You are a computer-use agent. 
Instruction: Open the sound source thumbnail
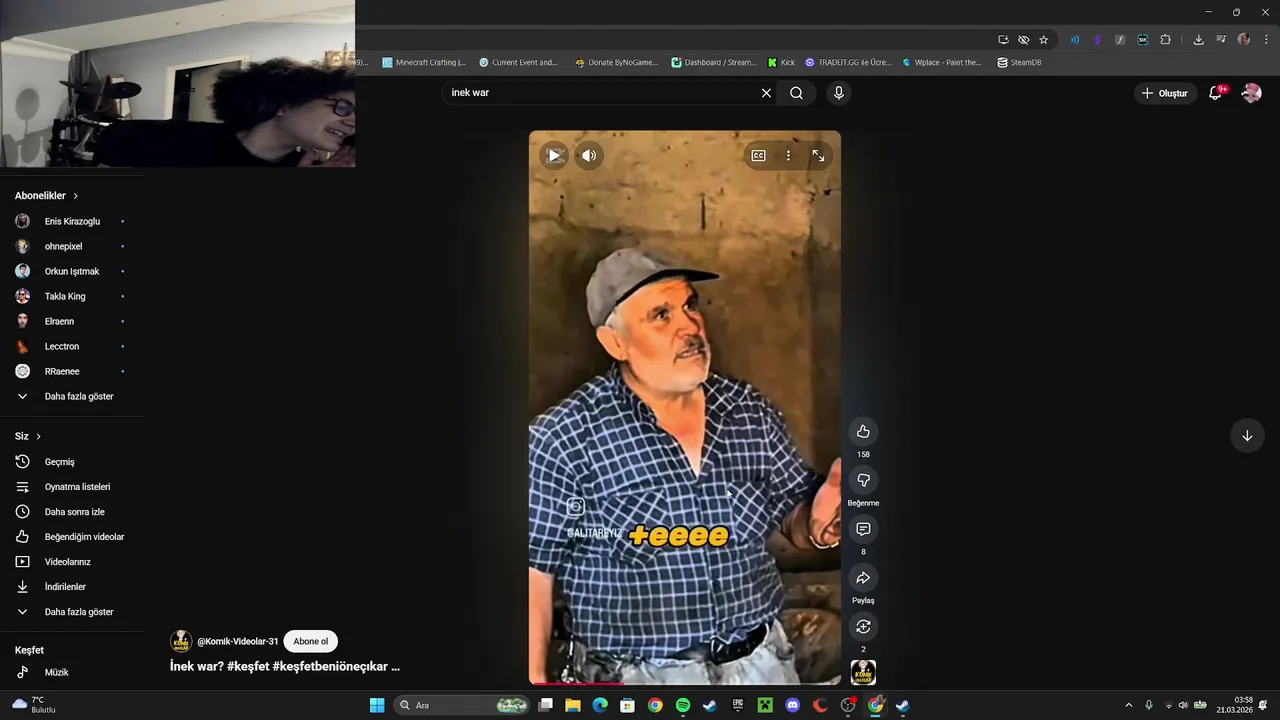(x=863, y=673)
